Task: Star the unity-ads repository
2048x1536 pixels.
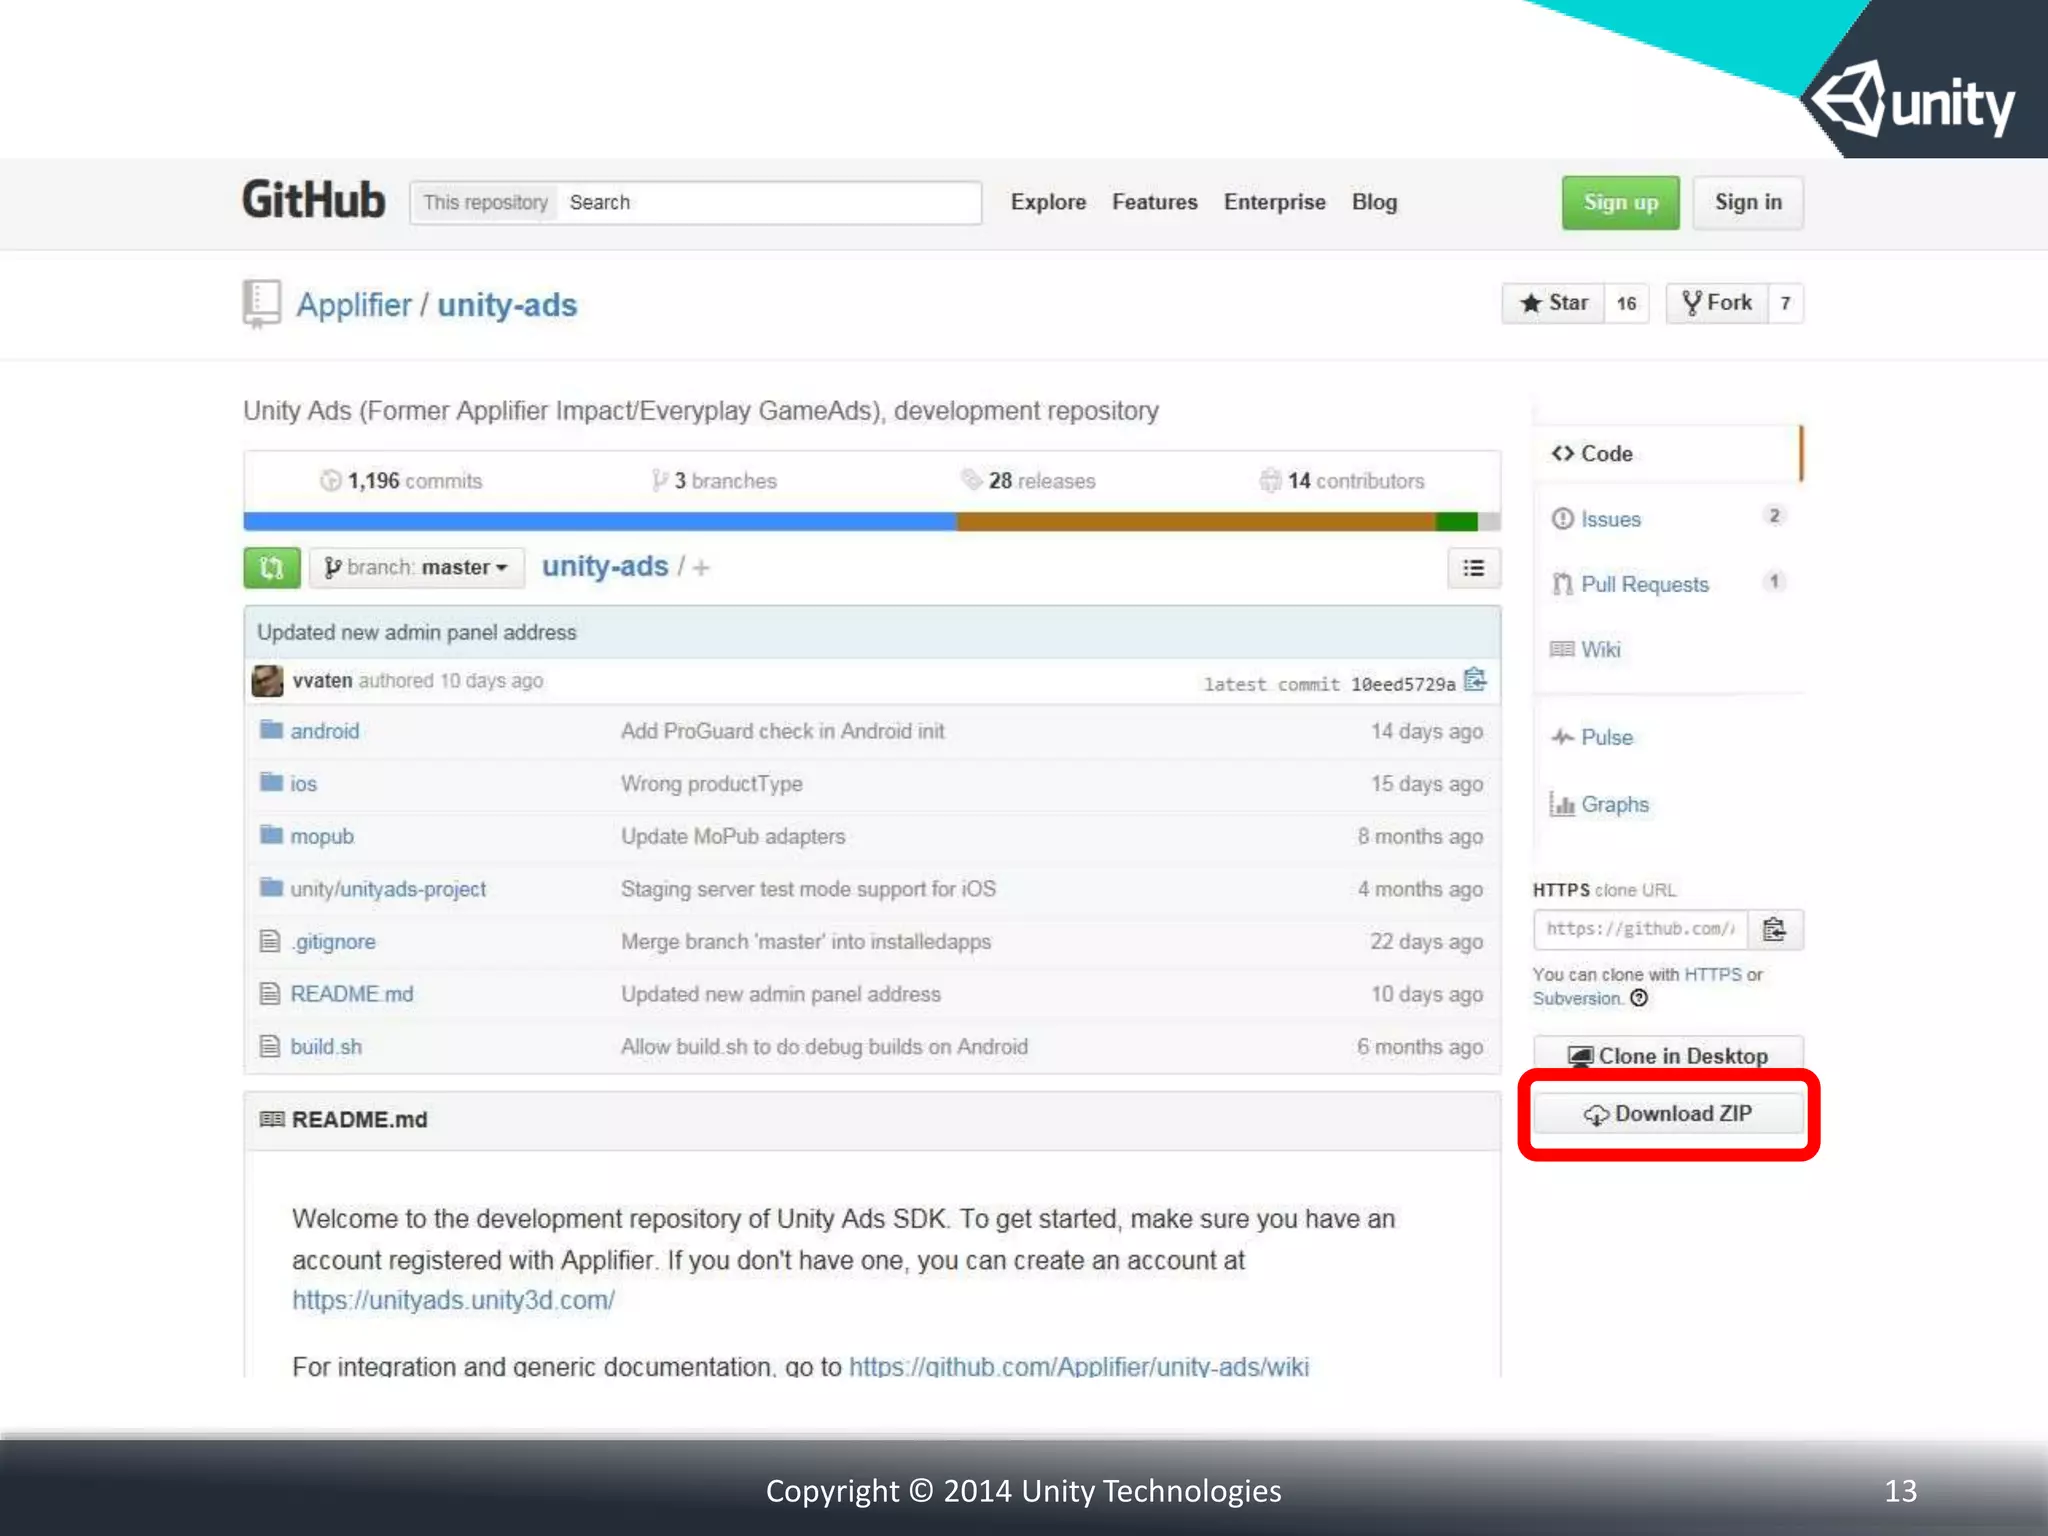Action: pyautogui.click(x=1553, y=303)
